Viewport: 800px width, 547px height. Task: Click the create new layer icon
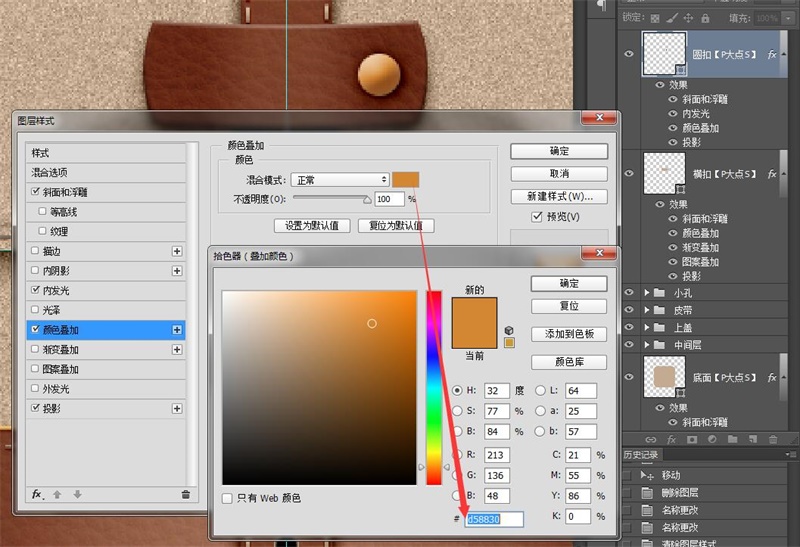click(753, 439)
